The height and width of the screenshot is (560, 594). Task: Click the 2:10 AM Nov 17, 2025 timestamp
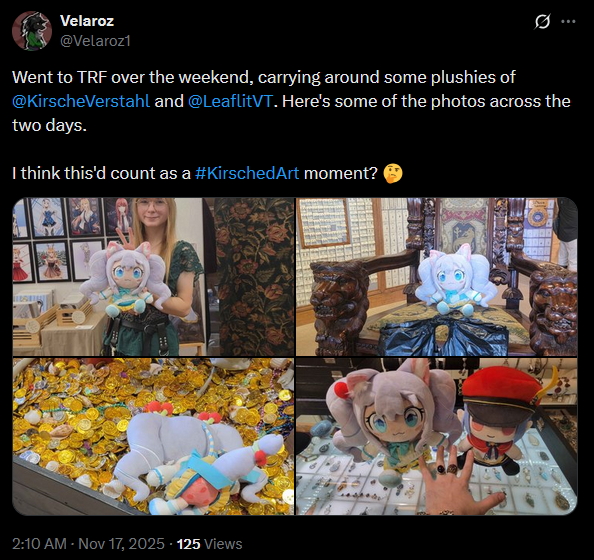[x=88, y=544]
